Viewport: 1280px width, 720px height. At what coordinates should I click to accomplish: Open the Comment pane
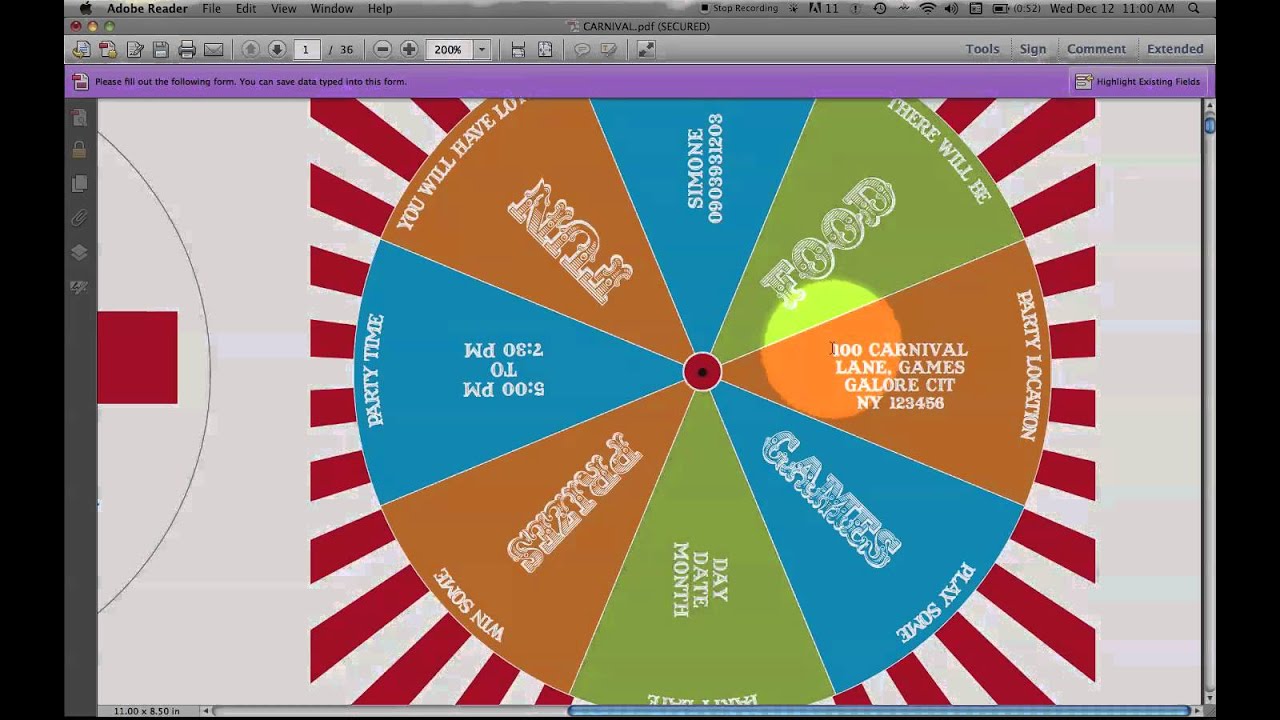pyautogui.click(x=1096, y=49)
